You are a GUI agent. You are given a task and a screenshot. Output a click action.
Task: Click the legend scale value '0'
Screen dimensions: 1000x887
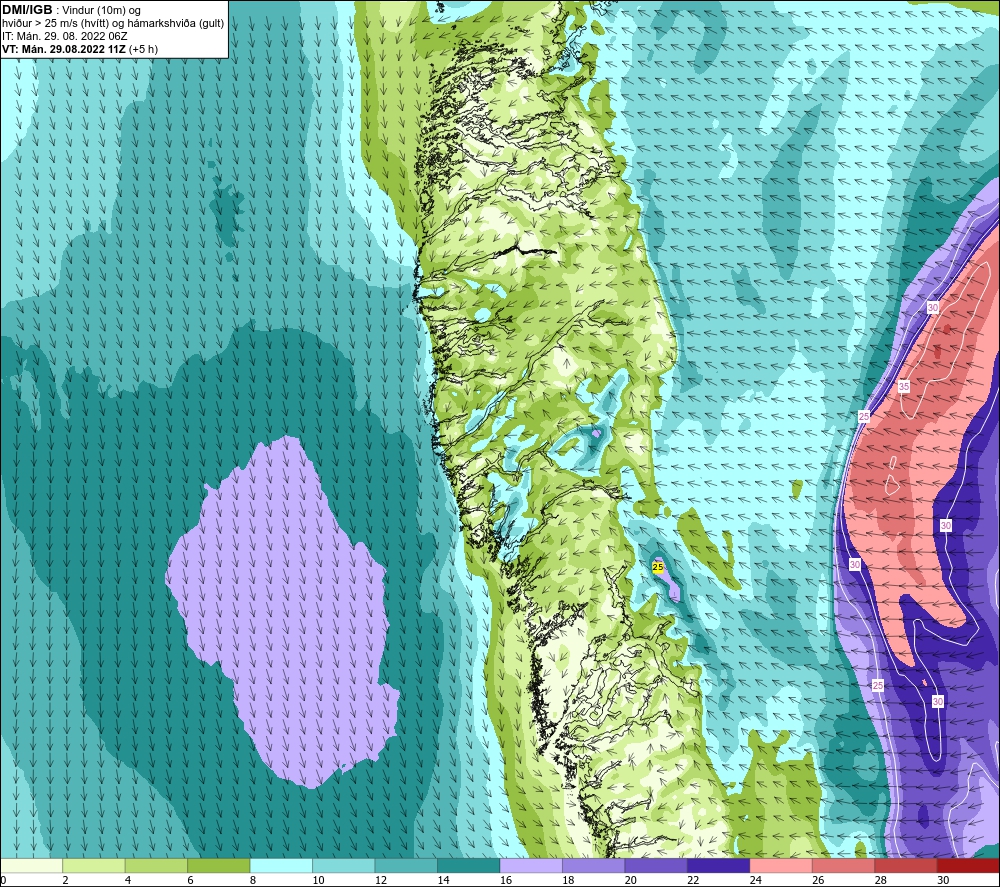click(x=3, y=880)
